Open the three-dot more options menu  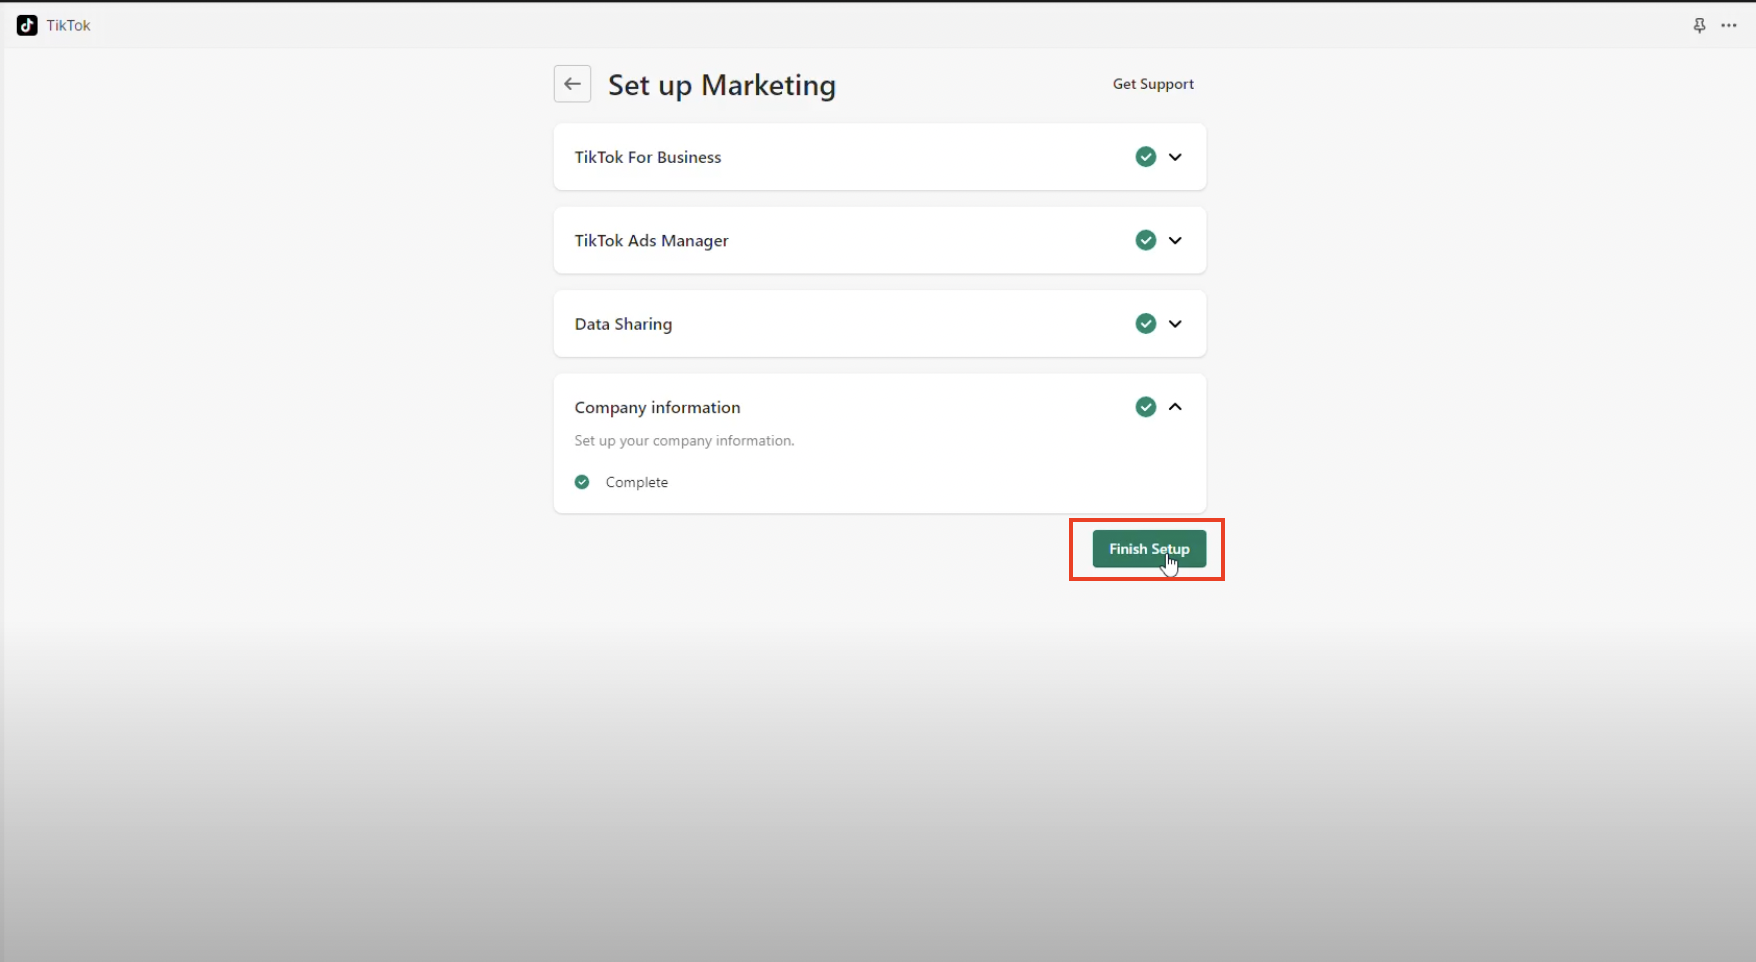(1729, 26)
